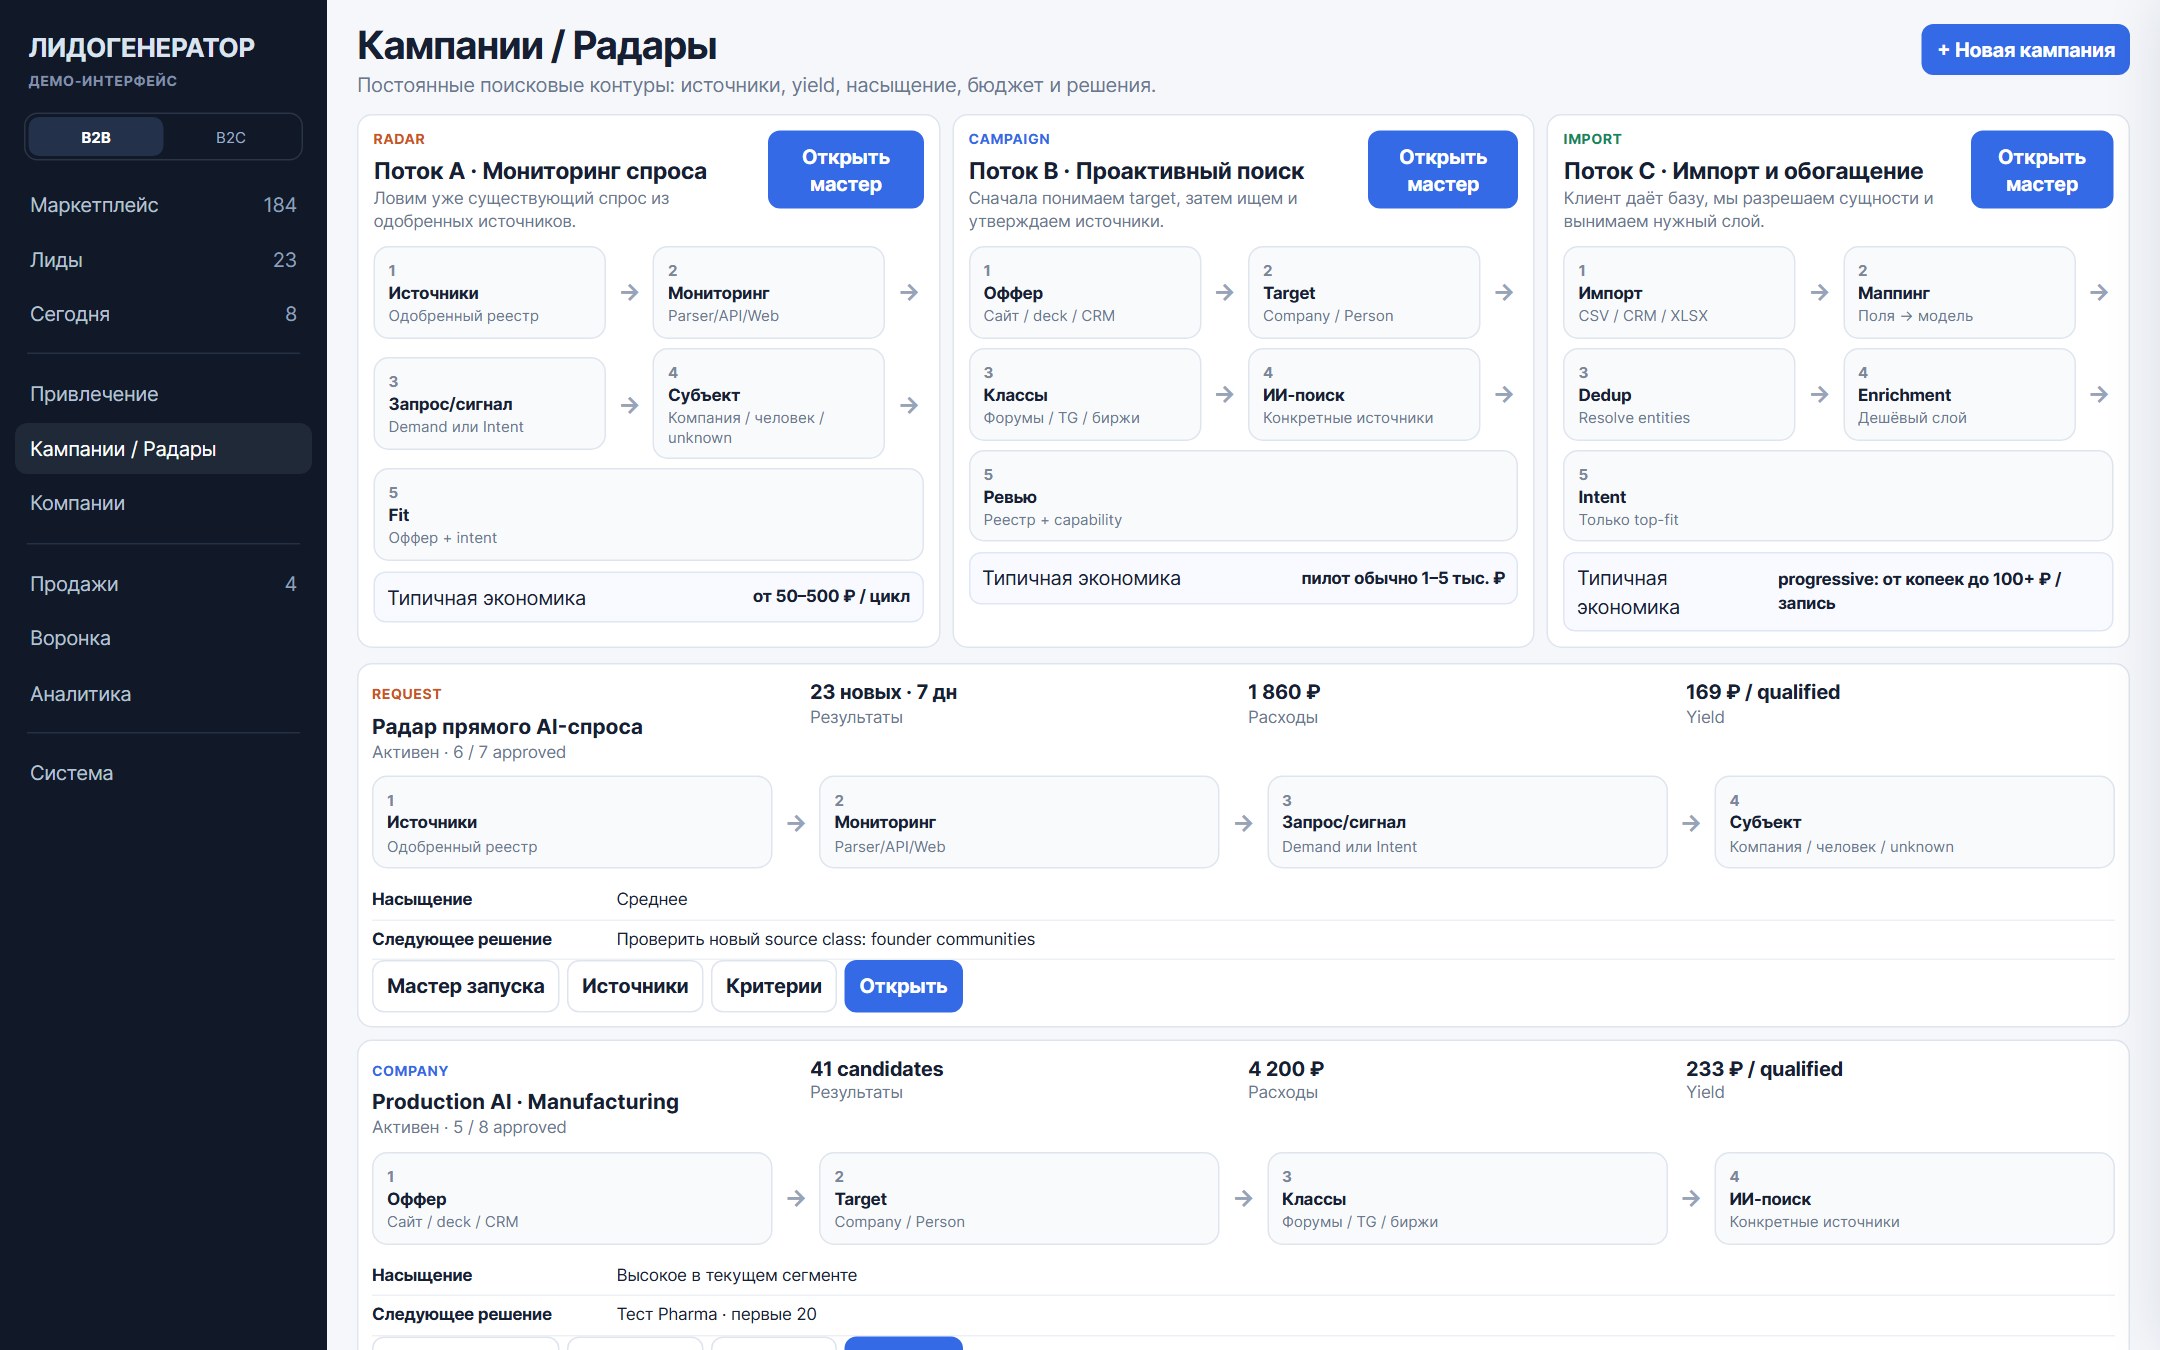Select Поток C step 4 Enrichment card
Screen dimensions: 2160x1350
coord(1959,395)
